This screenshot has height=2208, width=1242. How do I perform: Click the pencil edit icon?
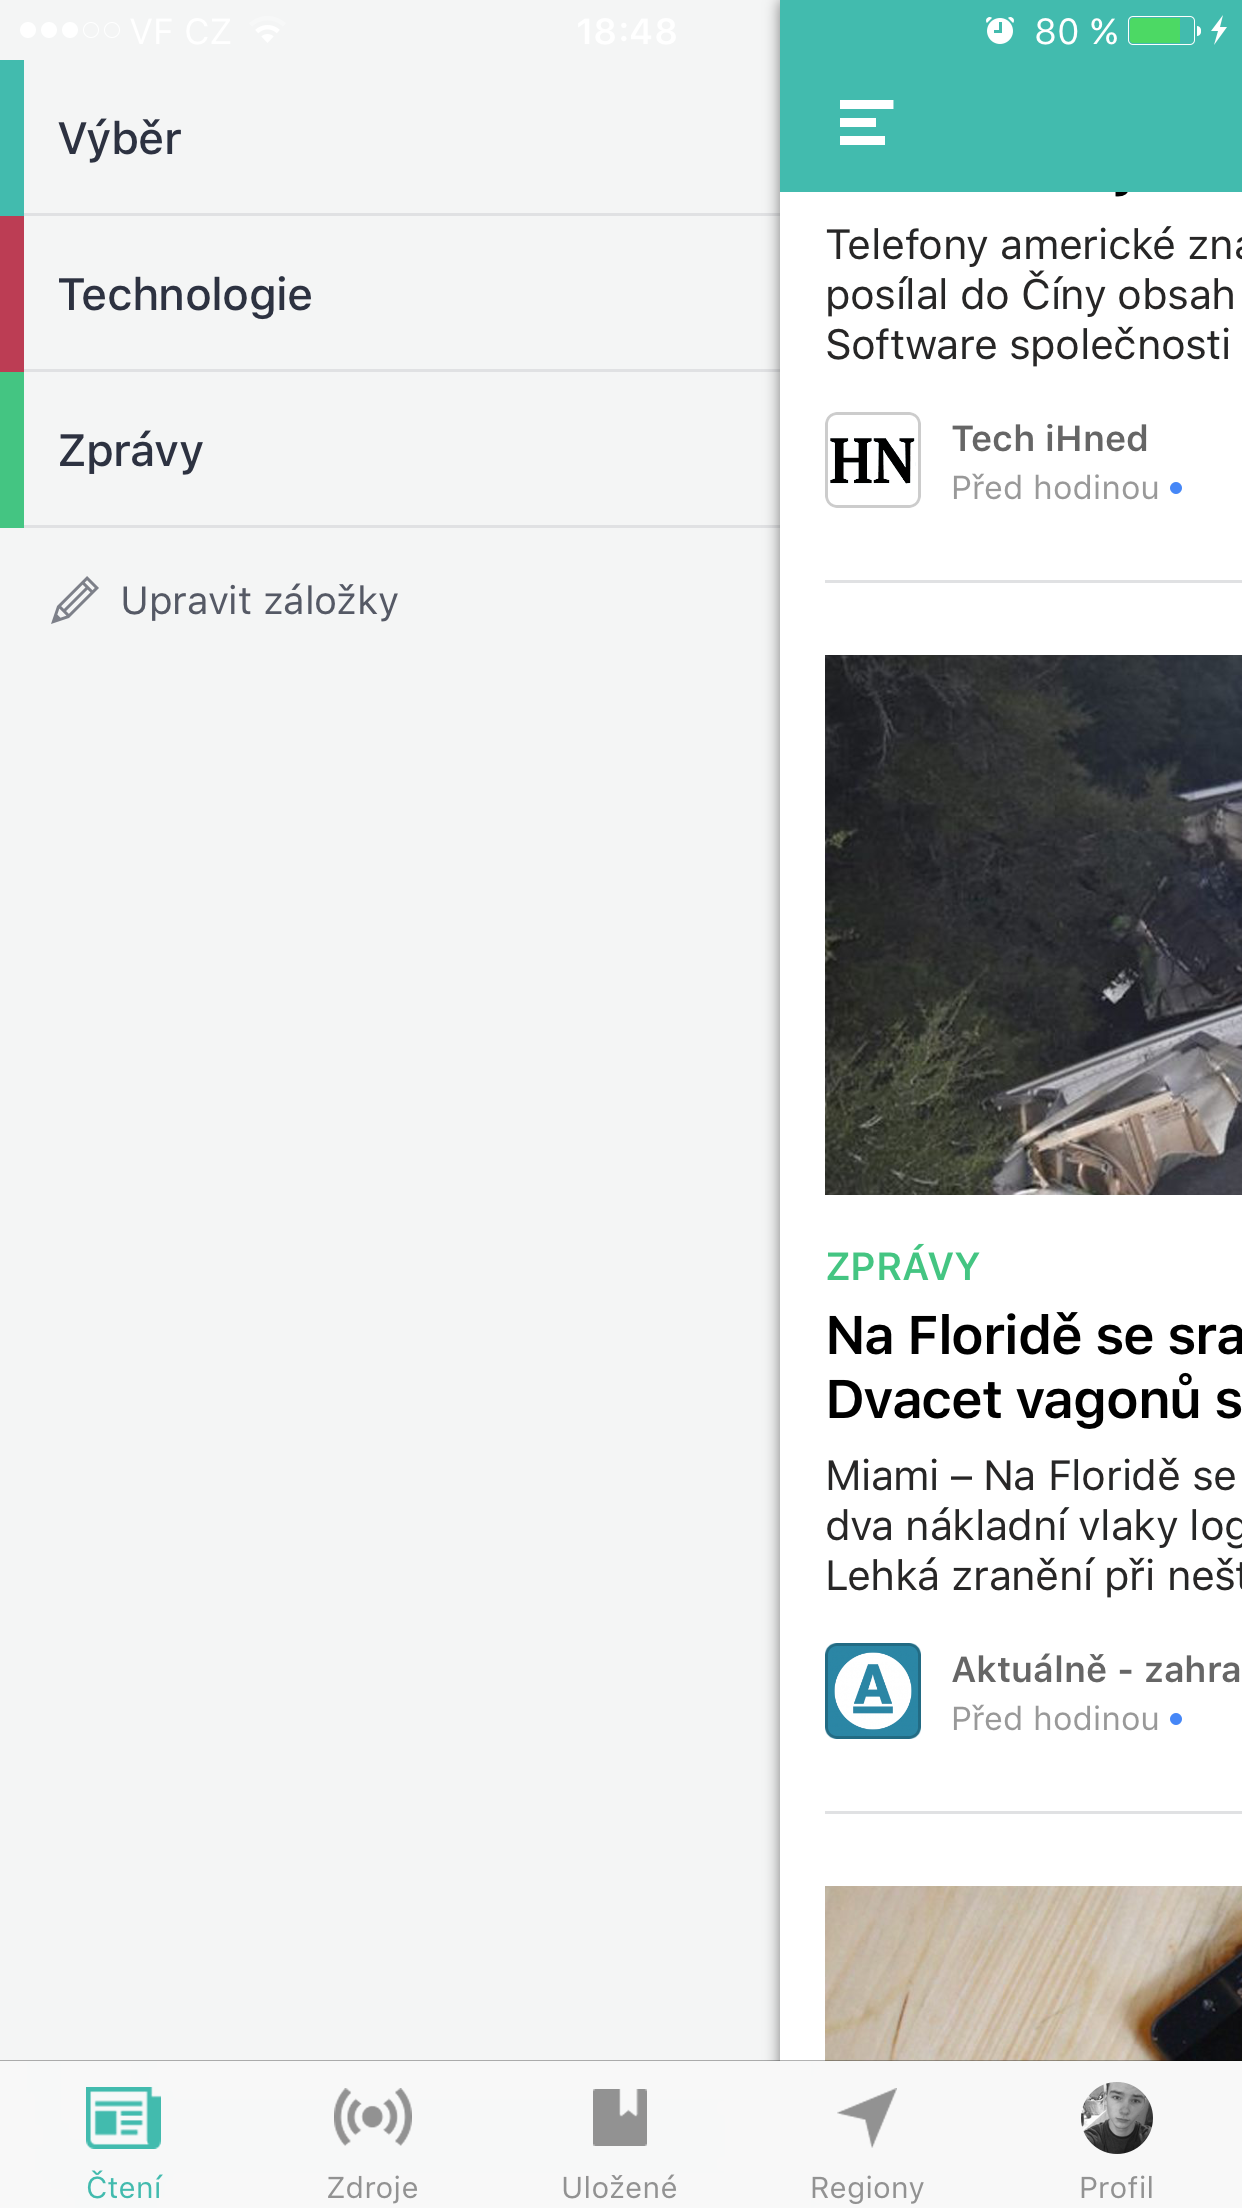pyautogui.click(x=75, y=600)
